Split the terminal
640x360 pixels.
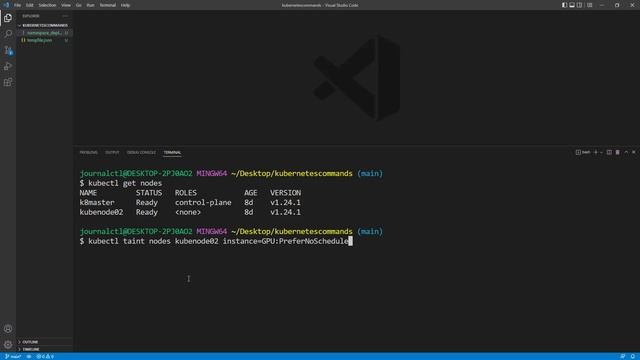click(609, 152)
